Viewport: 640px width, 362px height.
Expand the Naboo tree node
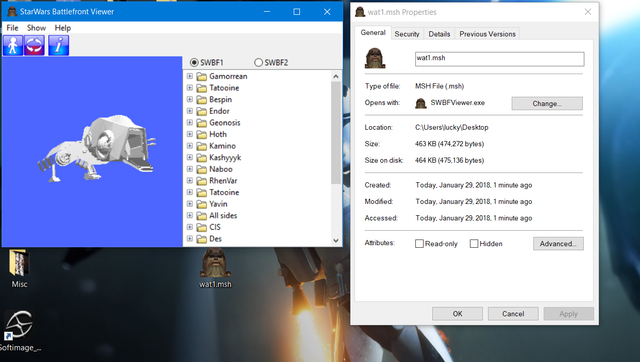point(190,169)
